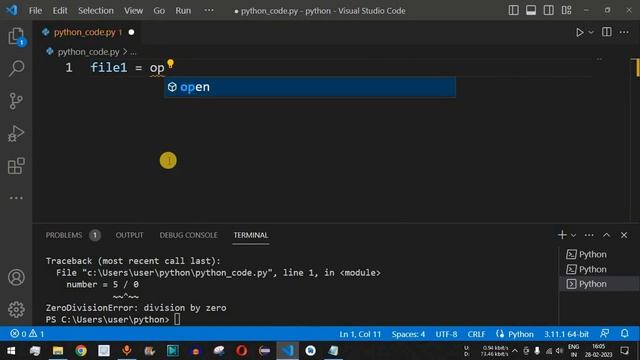The image size is (640, 360).
Task: Open the Selection menu
Action: coord(96,11)
